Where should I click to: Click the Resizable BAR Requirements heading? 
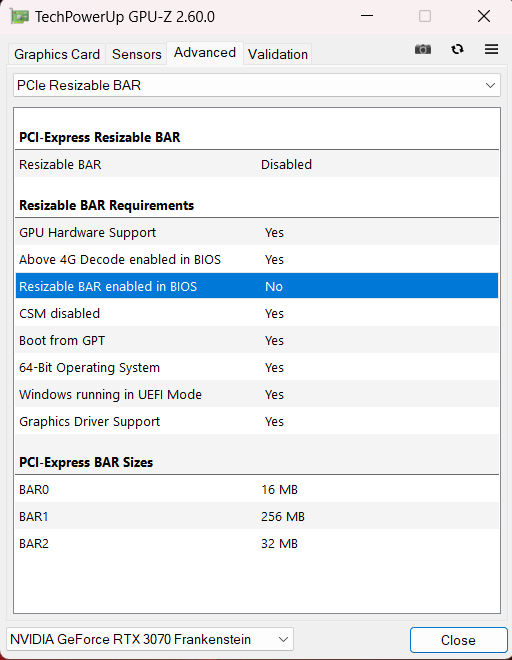coord(107,205)
